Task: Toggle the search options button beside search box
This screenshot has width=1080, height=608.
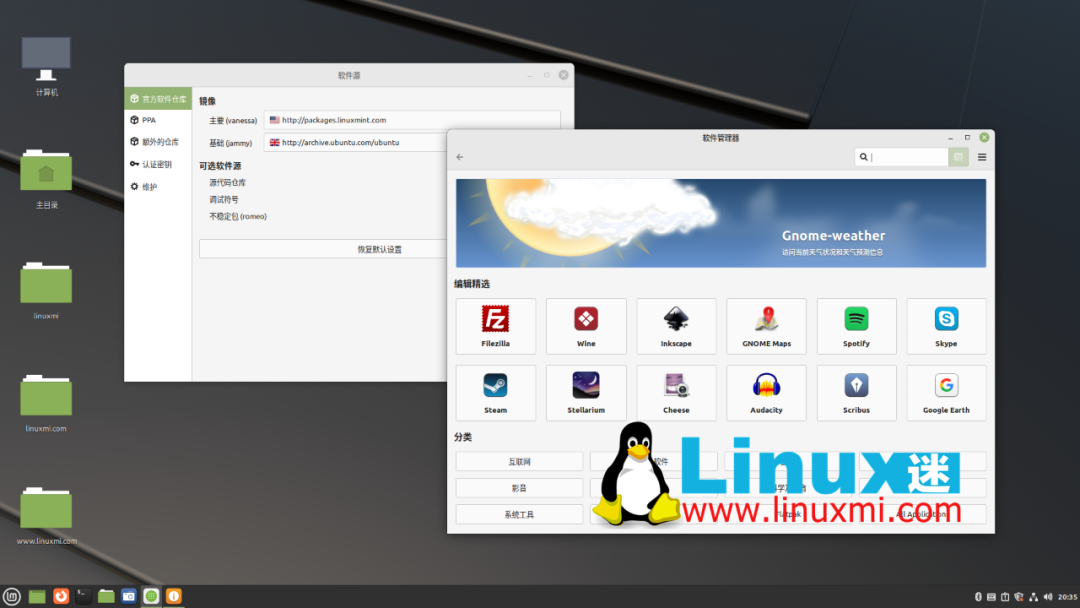Action: 958,157
